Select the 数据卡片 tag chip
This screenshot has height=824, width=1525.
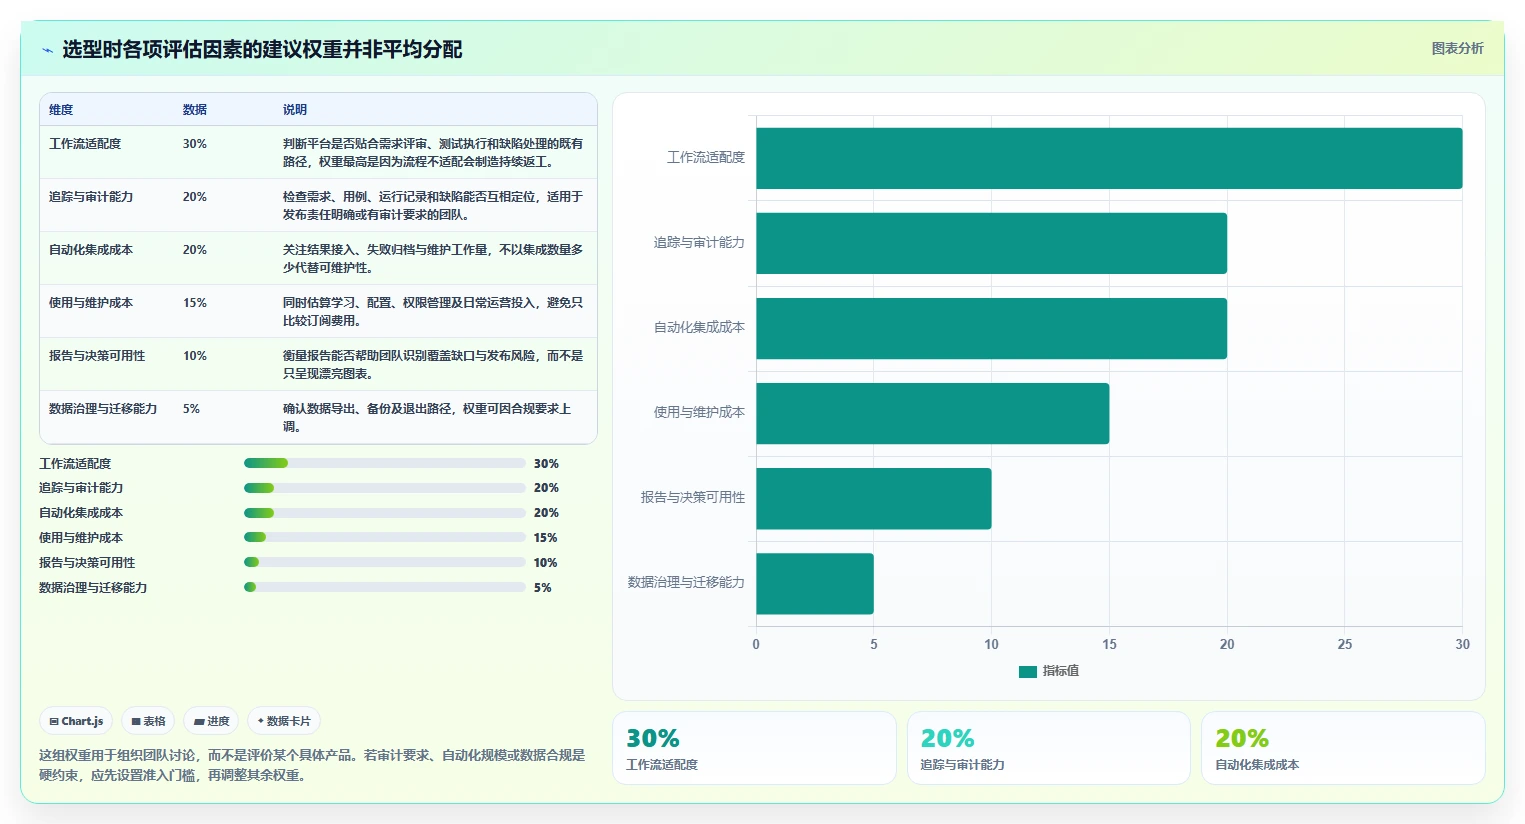point(284,721)
